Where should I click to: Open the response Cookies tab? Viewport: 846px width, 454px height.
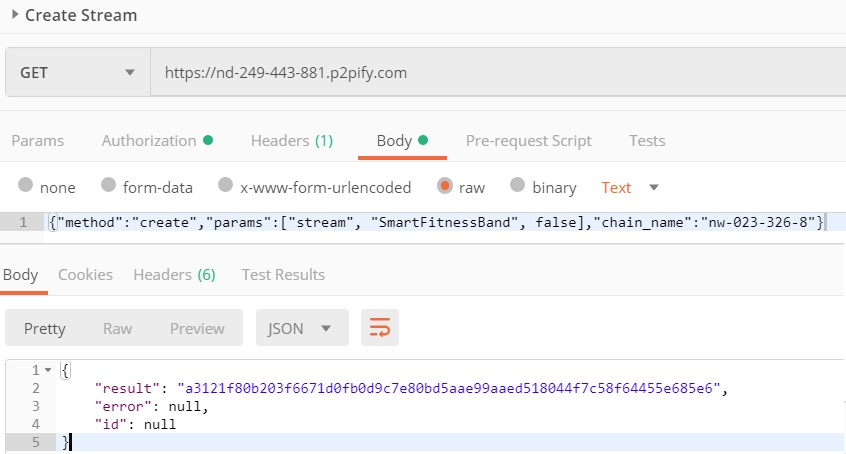[85, 275]
